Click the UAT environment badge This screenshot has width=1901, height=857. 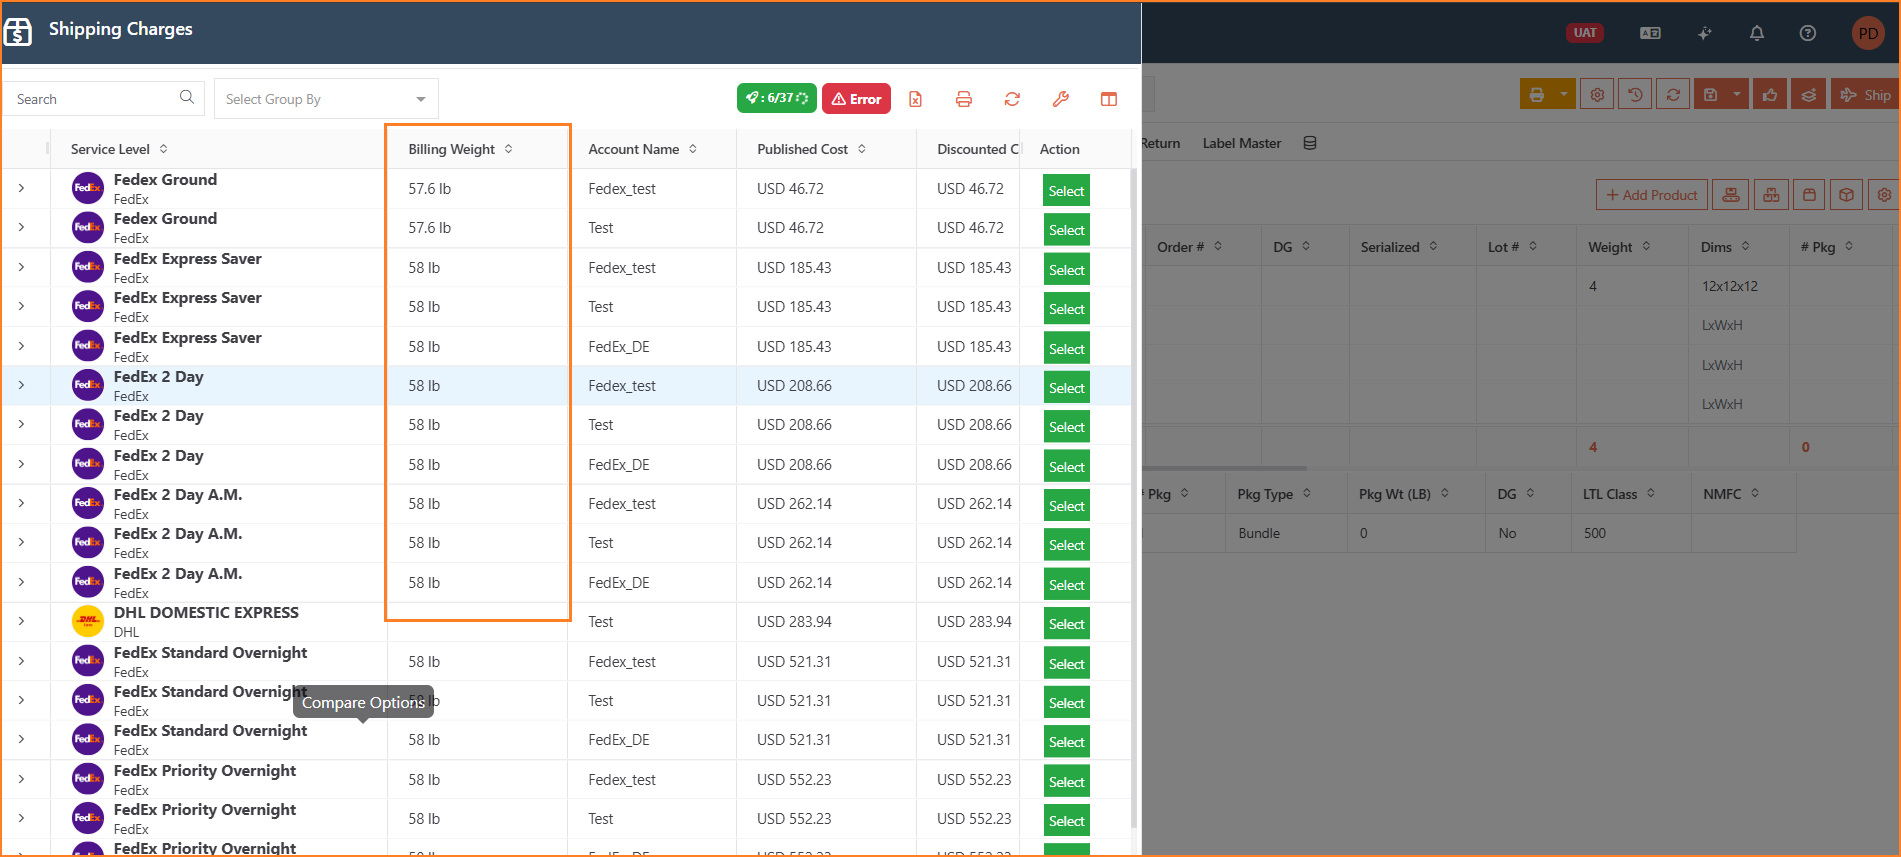click(x=1585, y=33)
